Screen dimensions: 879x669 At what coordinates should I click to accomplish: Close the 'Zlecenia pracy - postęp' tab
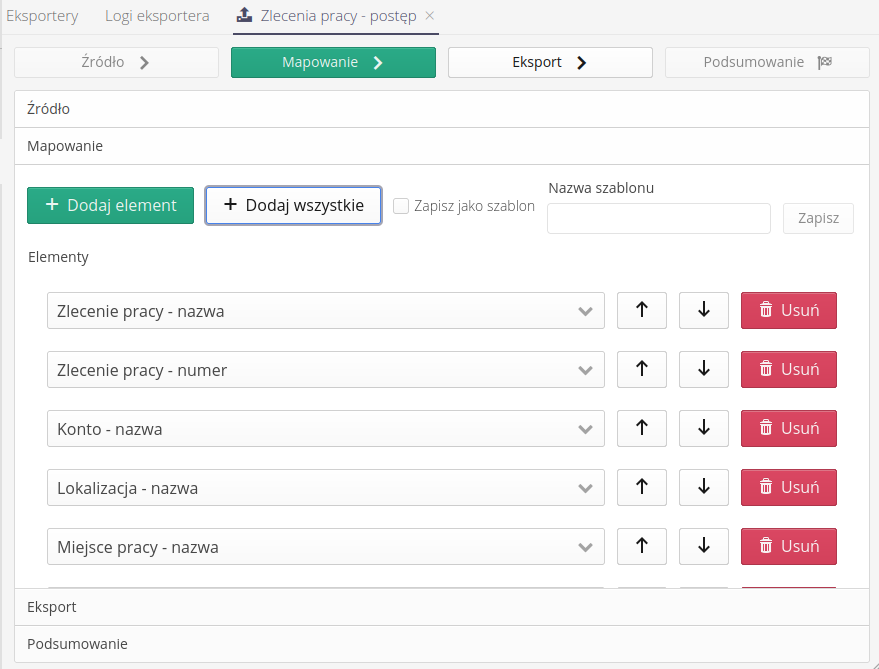430,16
